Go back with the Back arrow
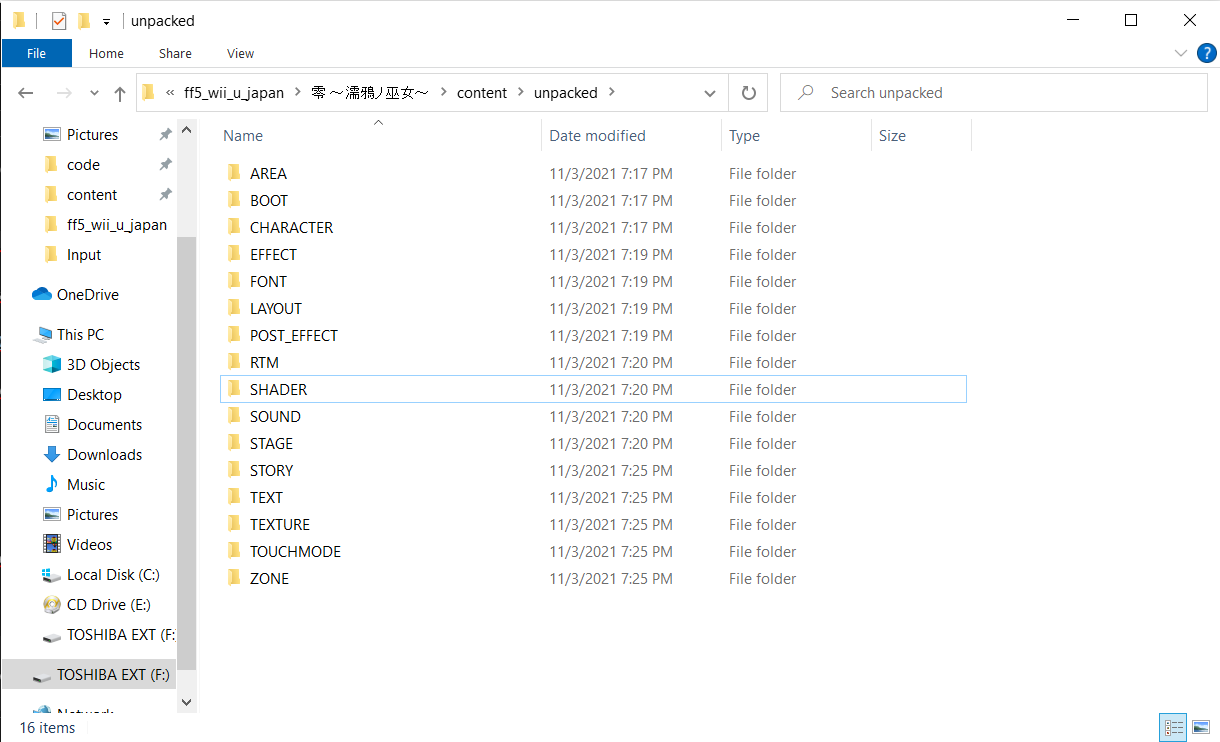This screenshot has height=742, width=1220. [26, 93]
